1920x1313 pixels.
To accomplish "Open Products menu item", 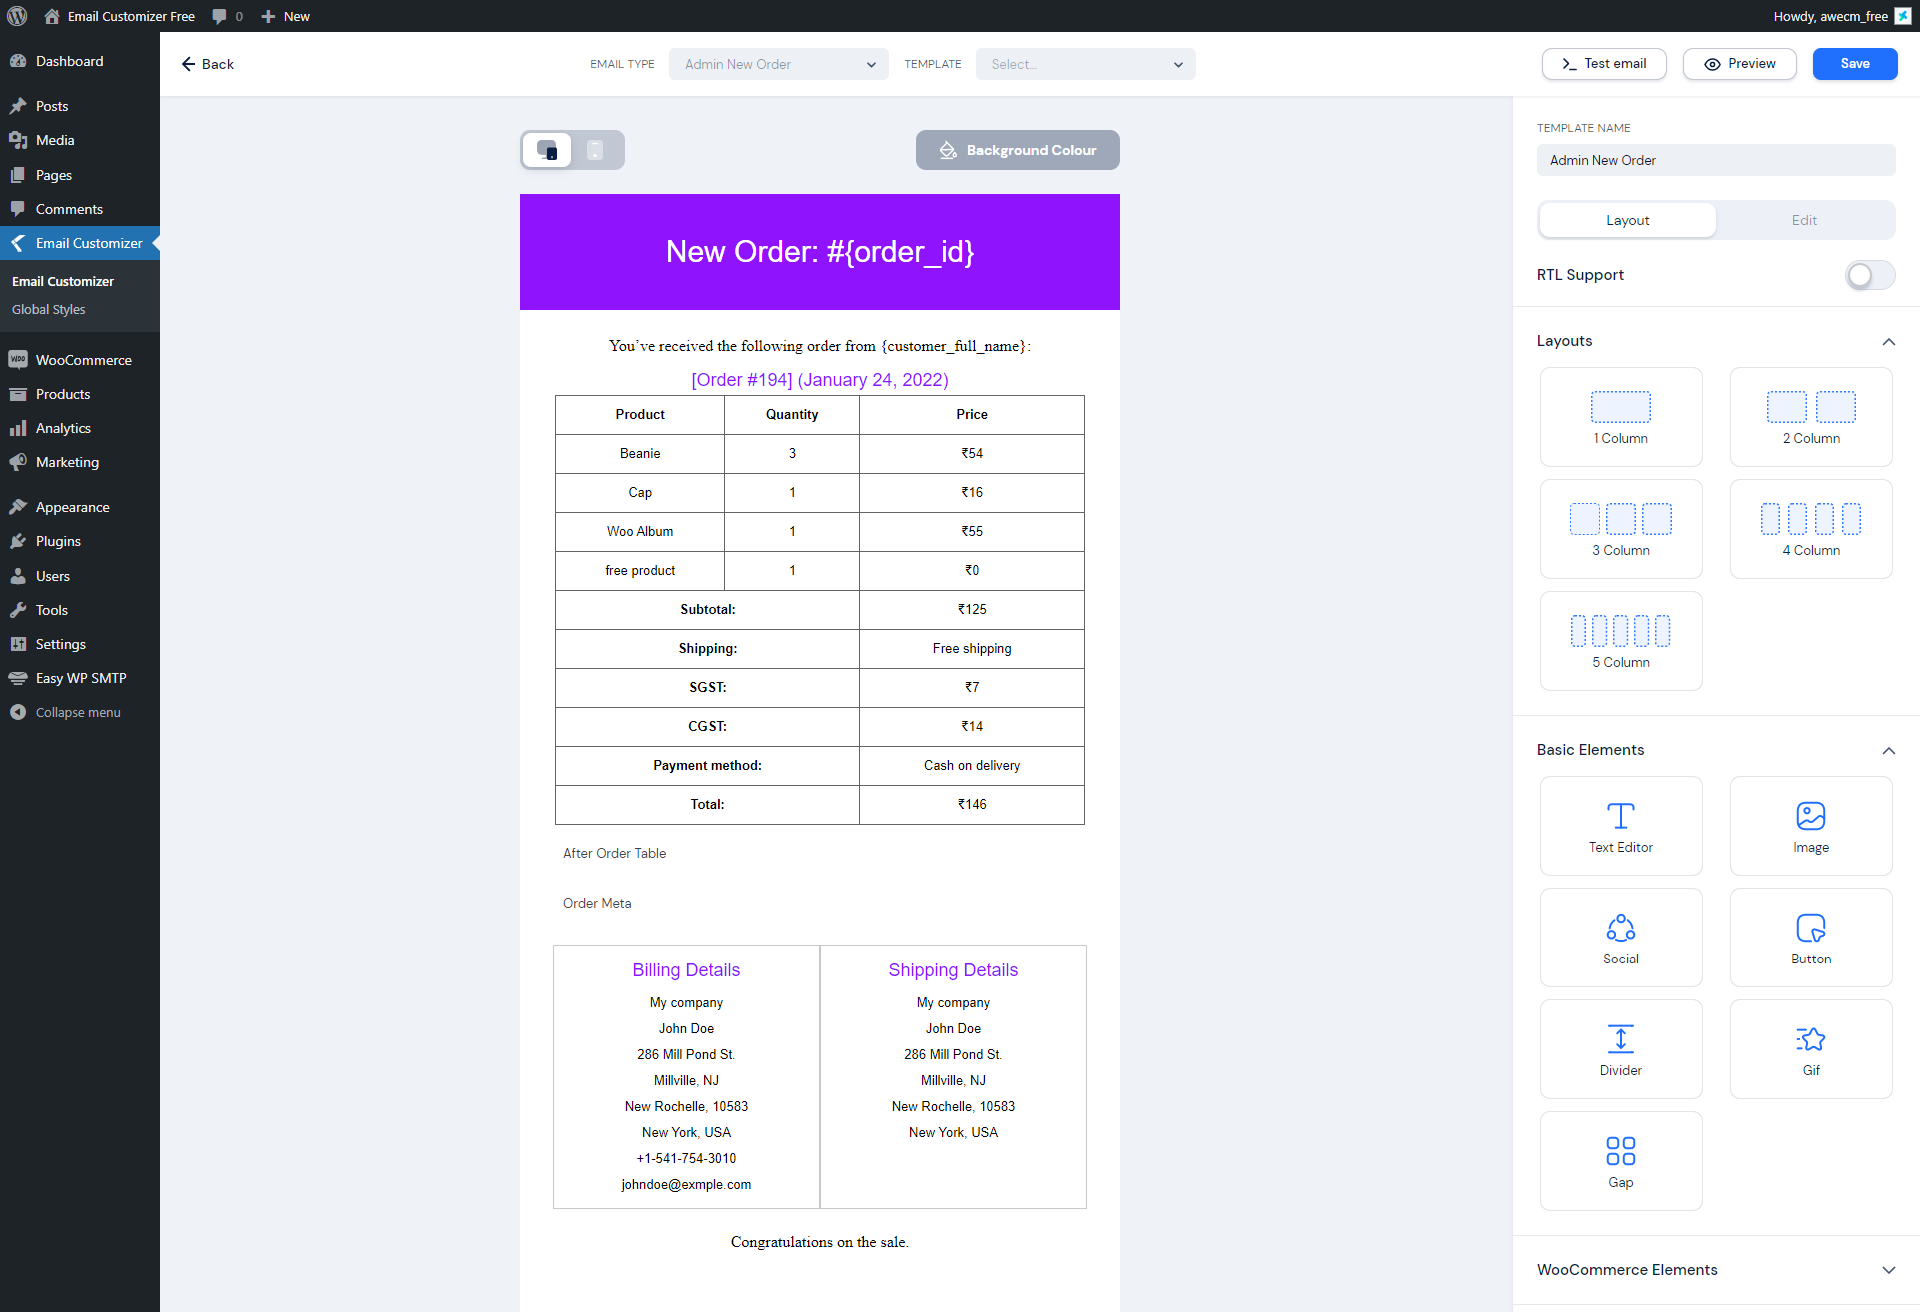I will pos(80,394).
